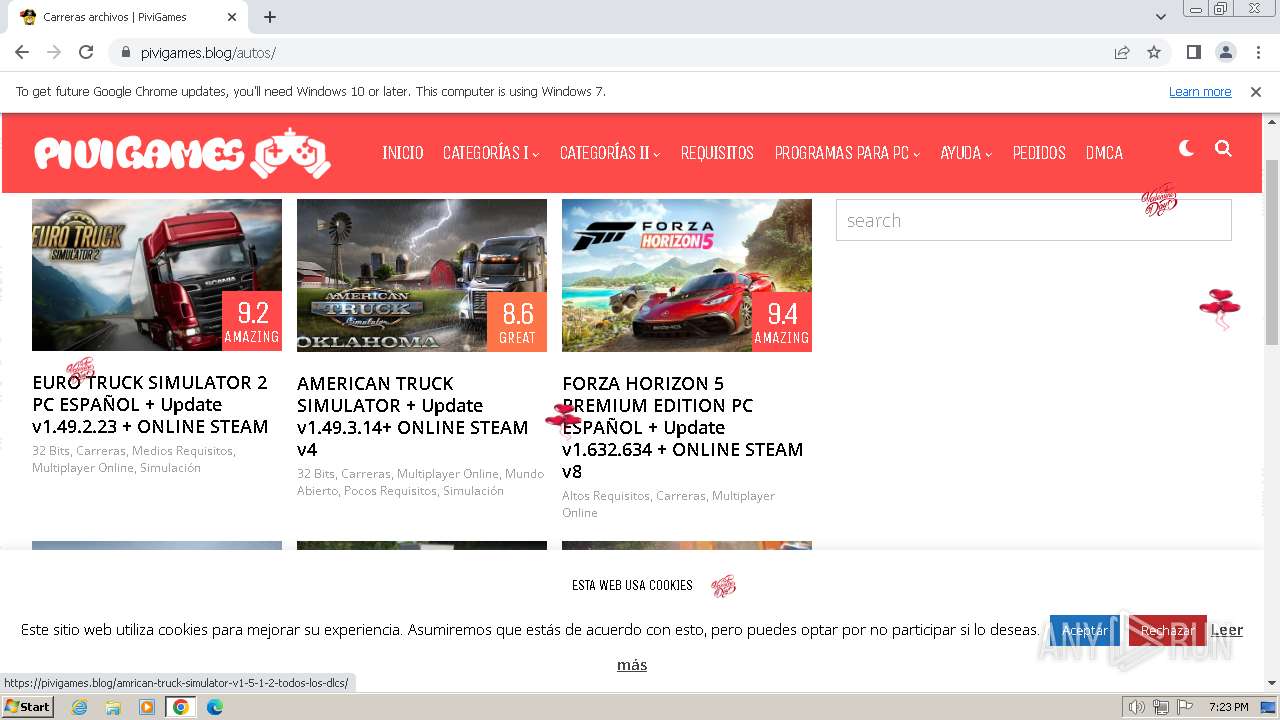Screen dimensions: 1280x720
Task: Click Altos Requisitos tag under Forza
Action: (x=605, y=496)
